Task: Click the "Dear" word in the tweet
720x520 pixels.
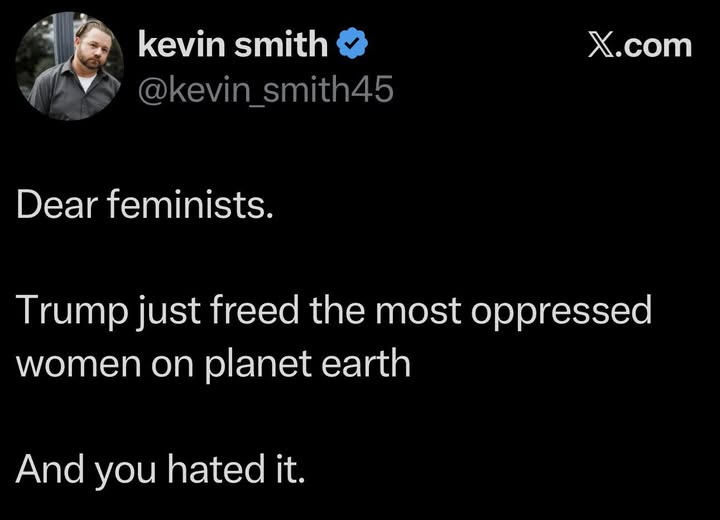Action: coord(56,207)
